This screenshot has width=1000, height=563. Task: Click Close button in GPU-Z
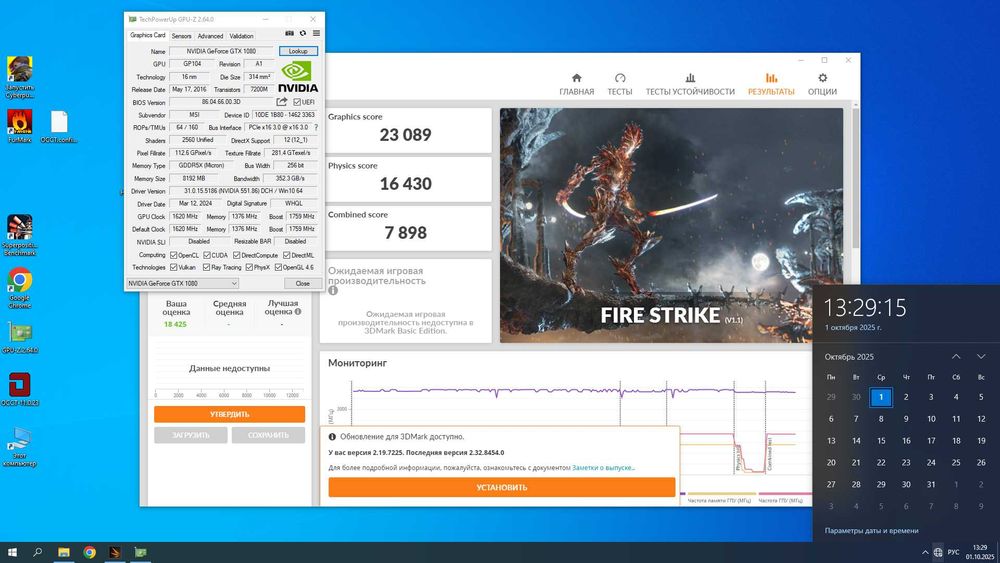click(302, 283)
